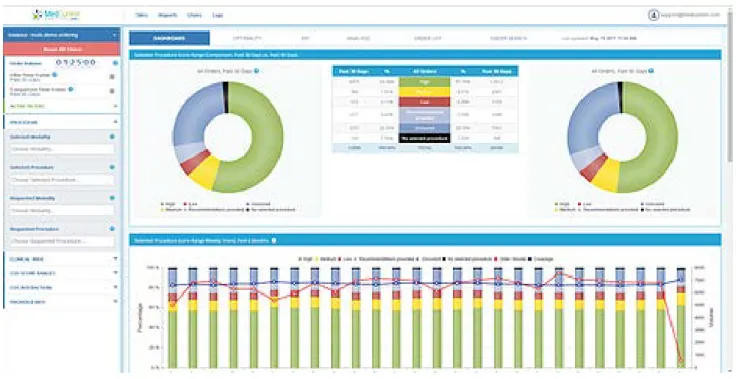Click the MedCurrent logo

click(56, 15)
